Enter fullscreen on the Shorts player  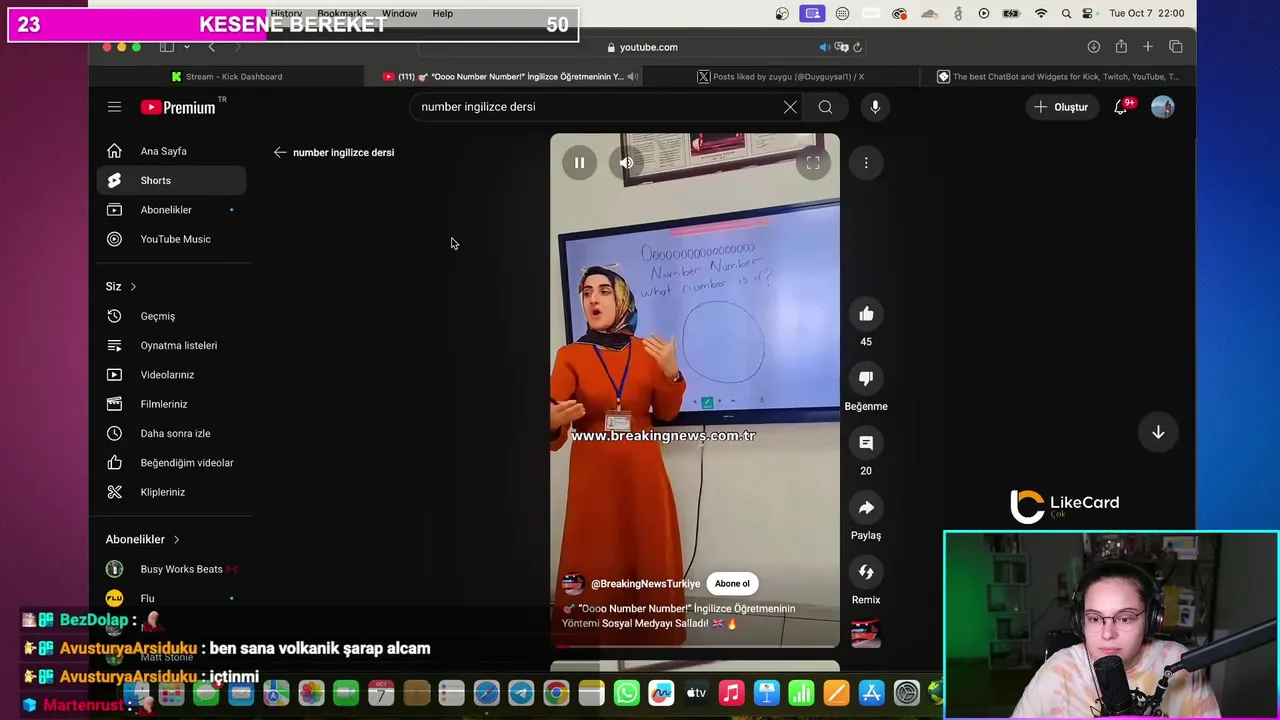[x=813, y=163]
